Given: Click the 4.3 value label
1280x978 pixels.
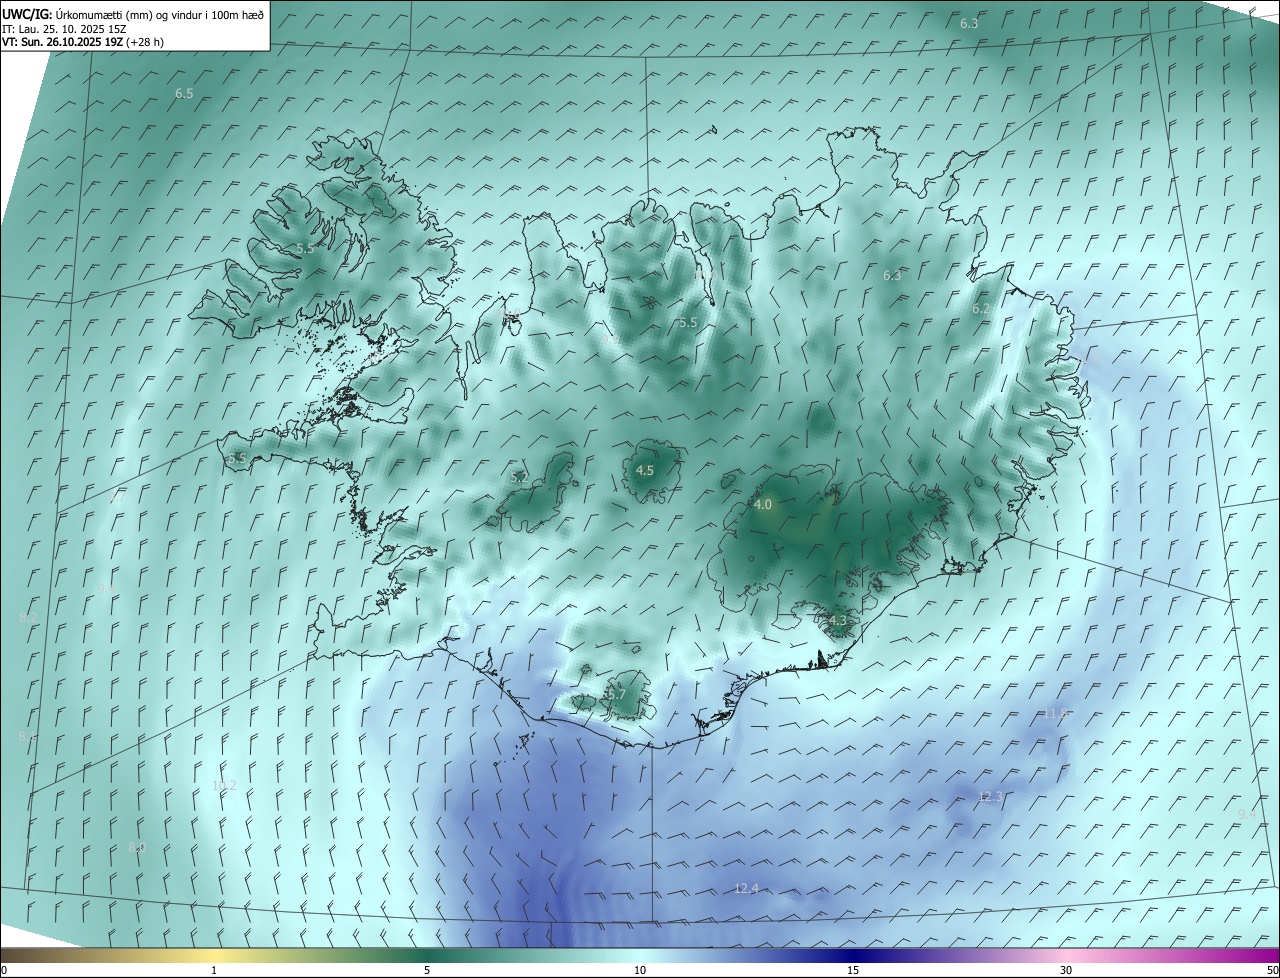Looking at the screenshot, I should click(x=837, y=620).
